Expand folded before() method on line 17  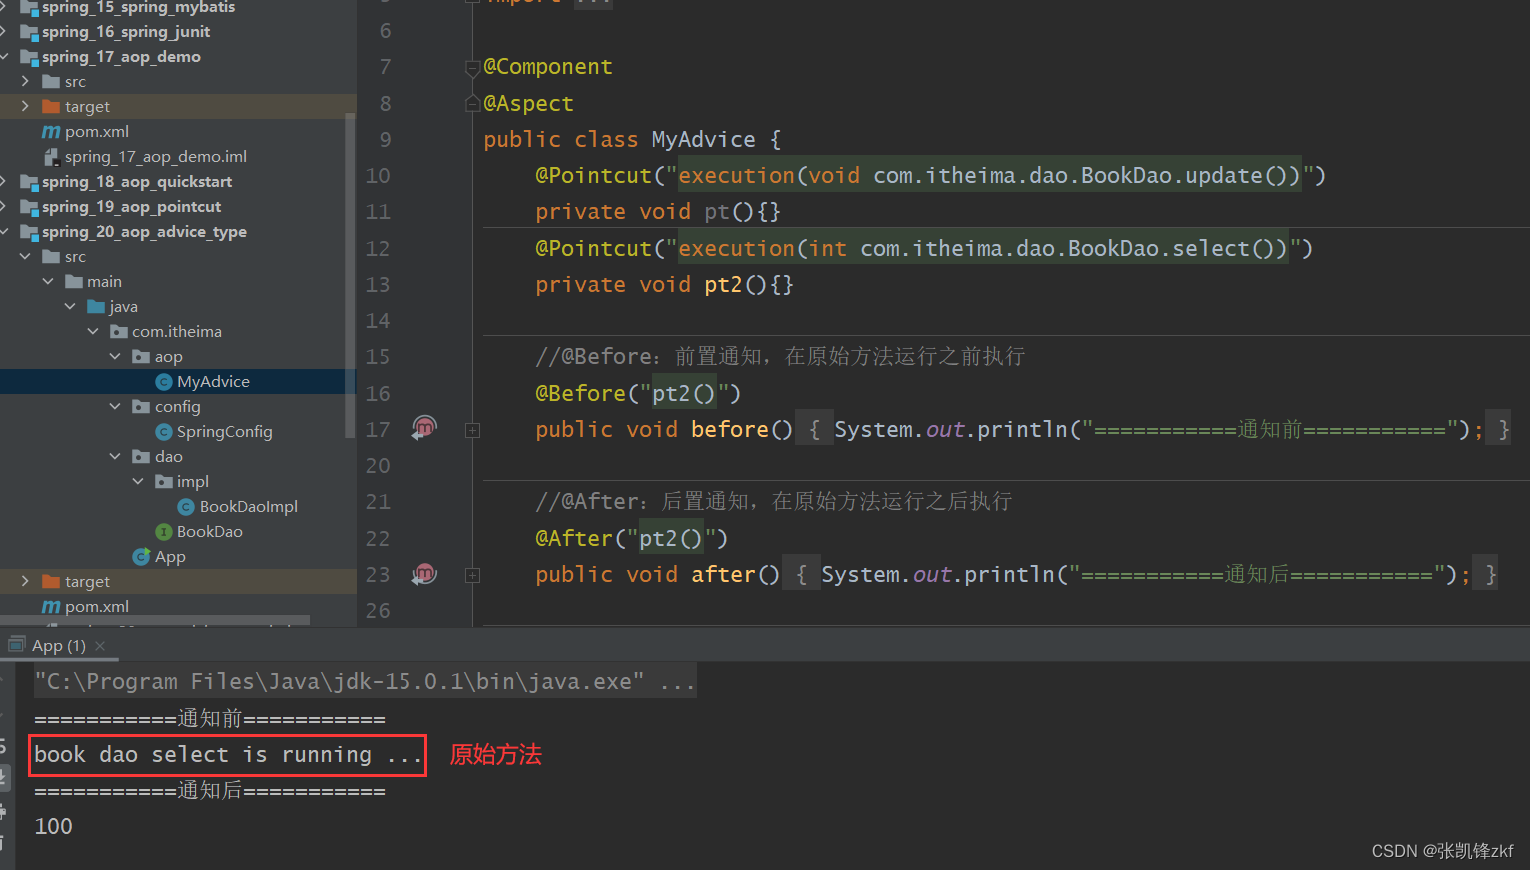tap(472, 430)
